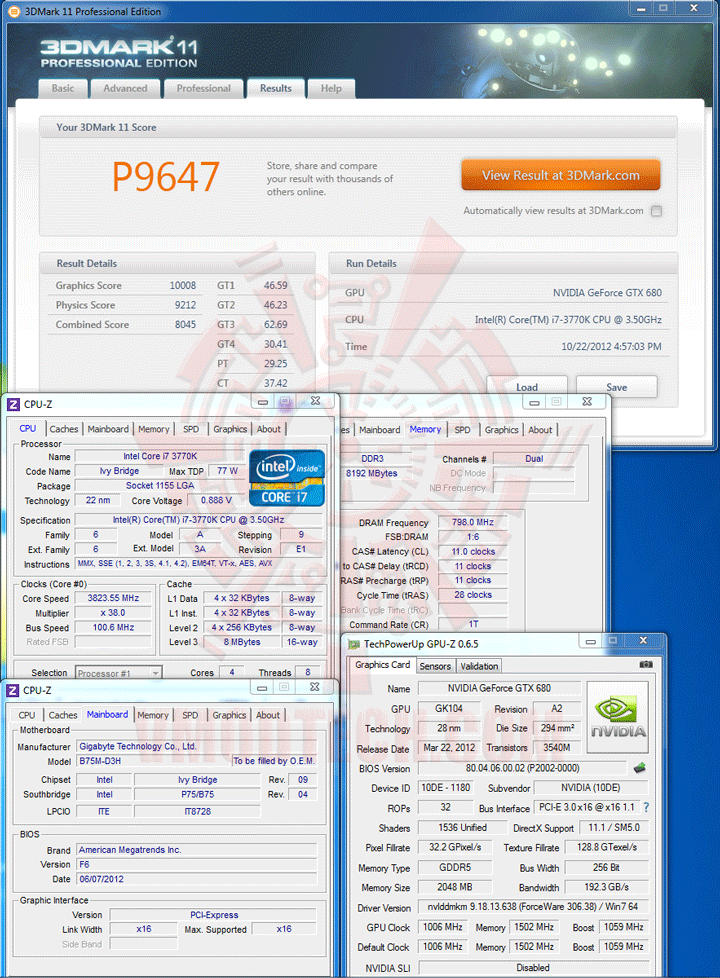Select the CPU tab in the Mainboard CPU-Z window
Screen dimensions: 720x978
(x=27, y=715)
